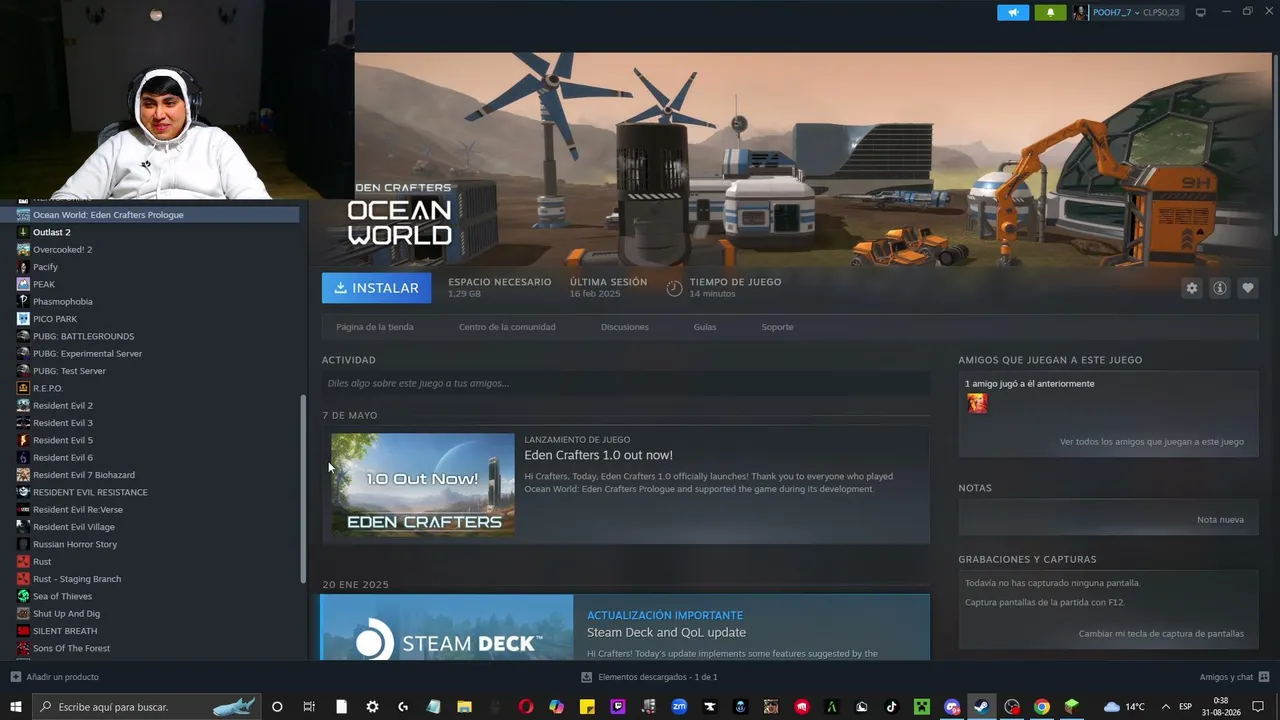Add game to favorites with heart icon
Viewport: 1280px width, 720px height.
click(1248, 288)
